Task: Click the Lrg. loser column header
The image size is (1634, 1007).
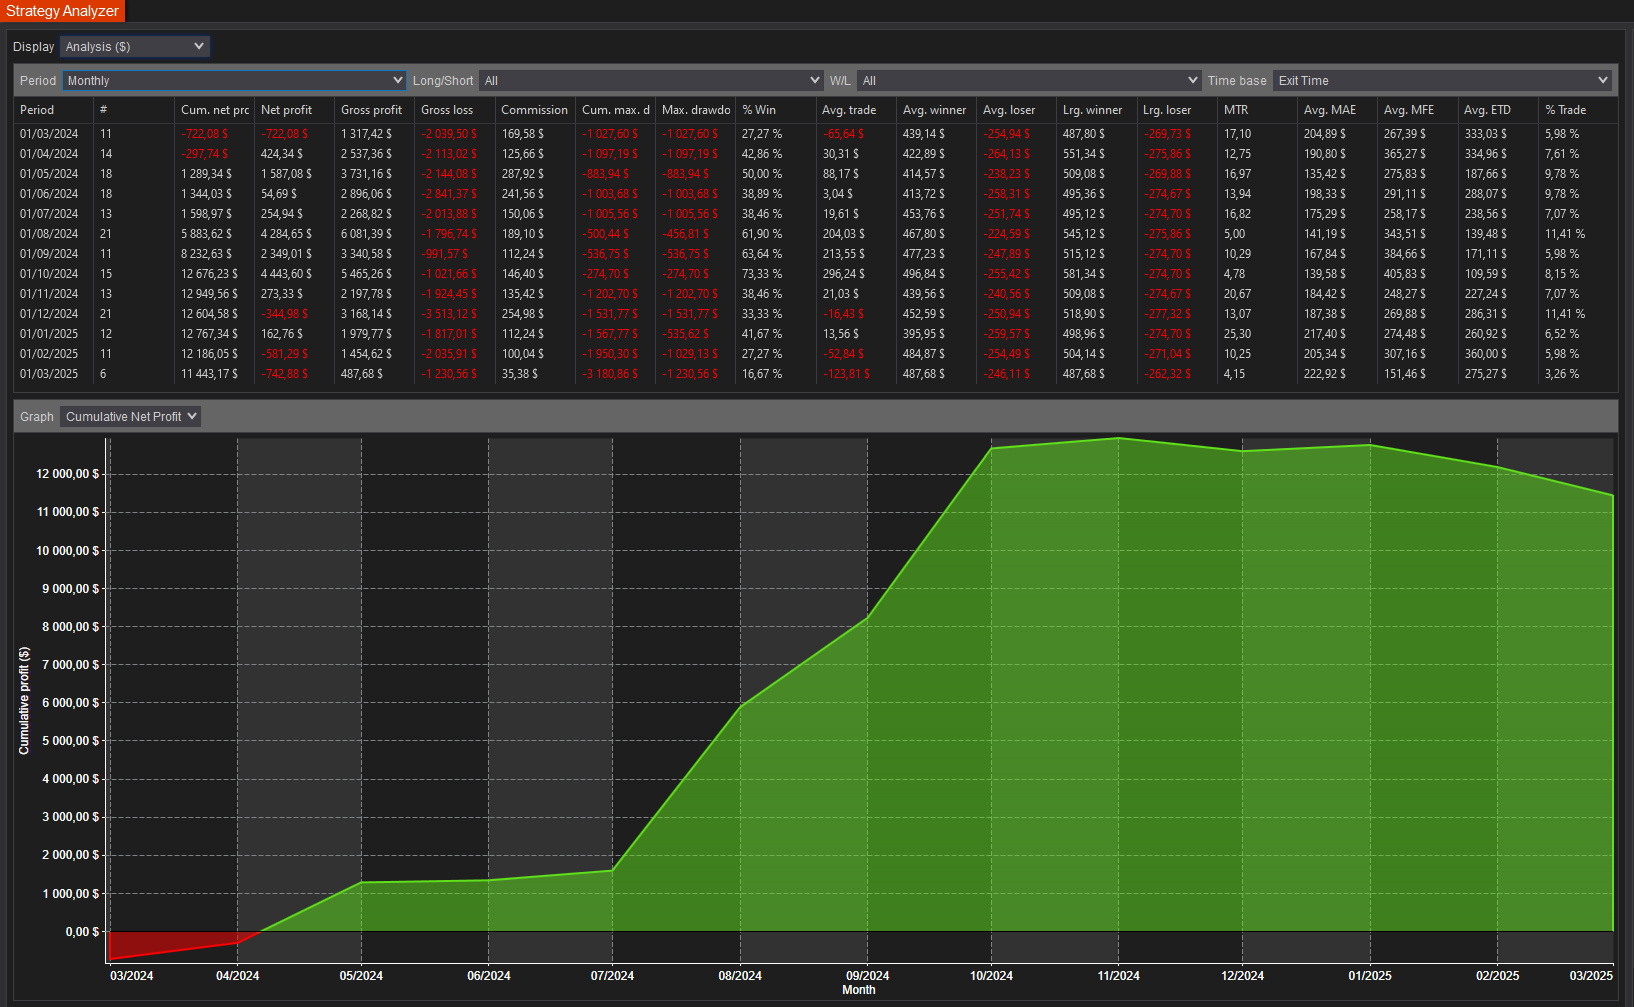Action: point(1177,110)
